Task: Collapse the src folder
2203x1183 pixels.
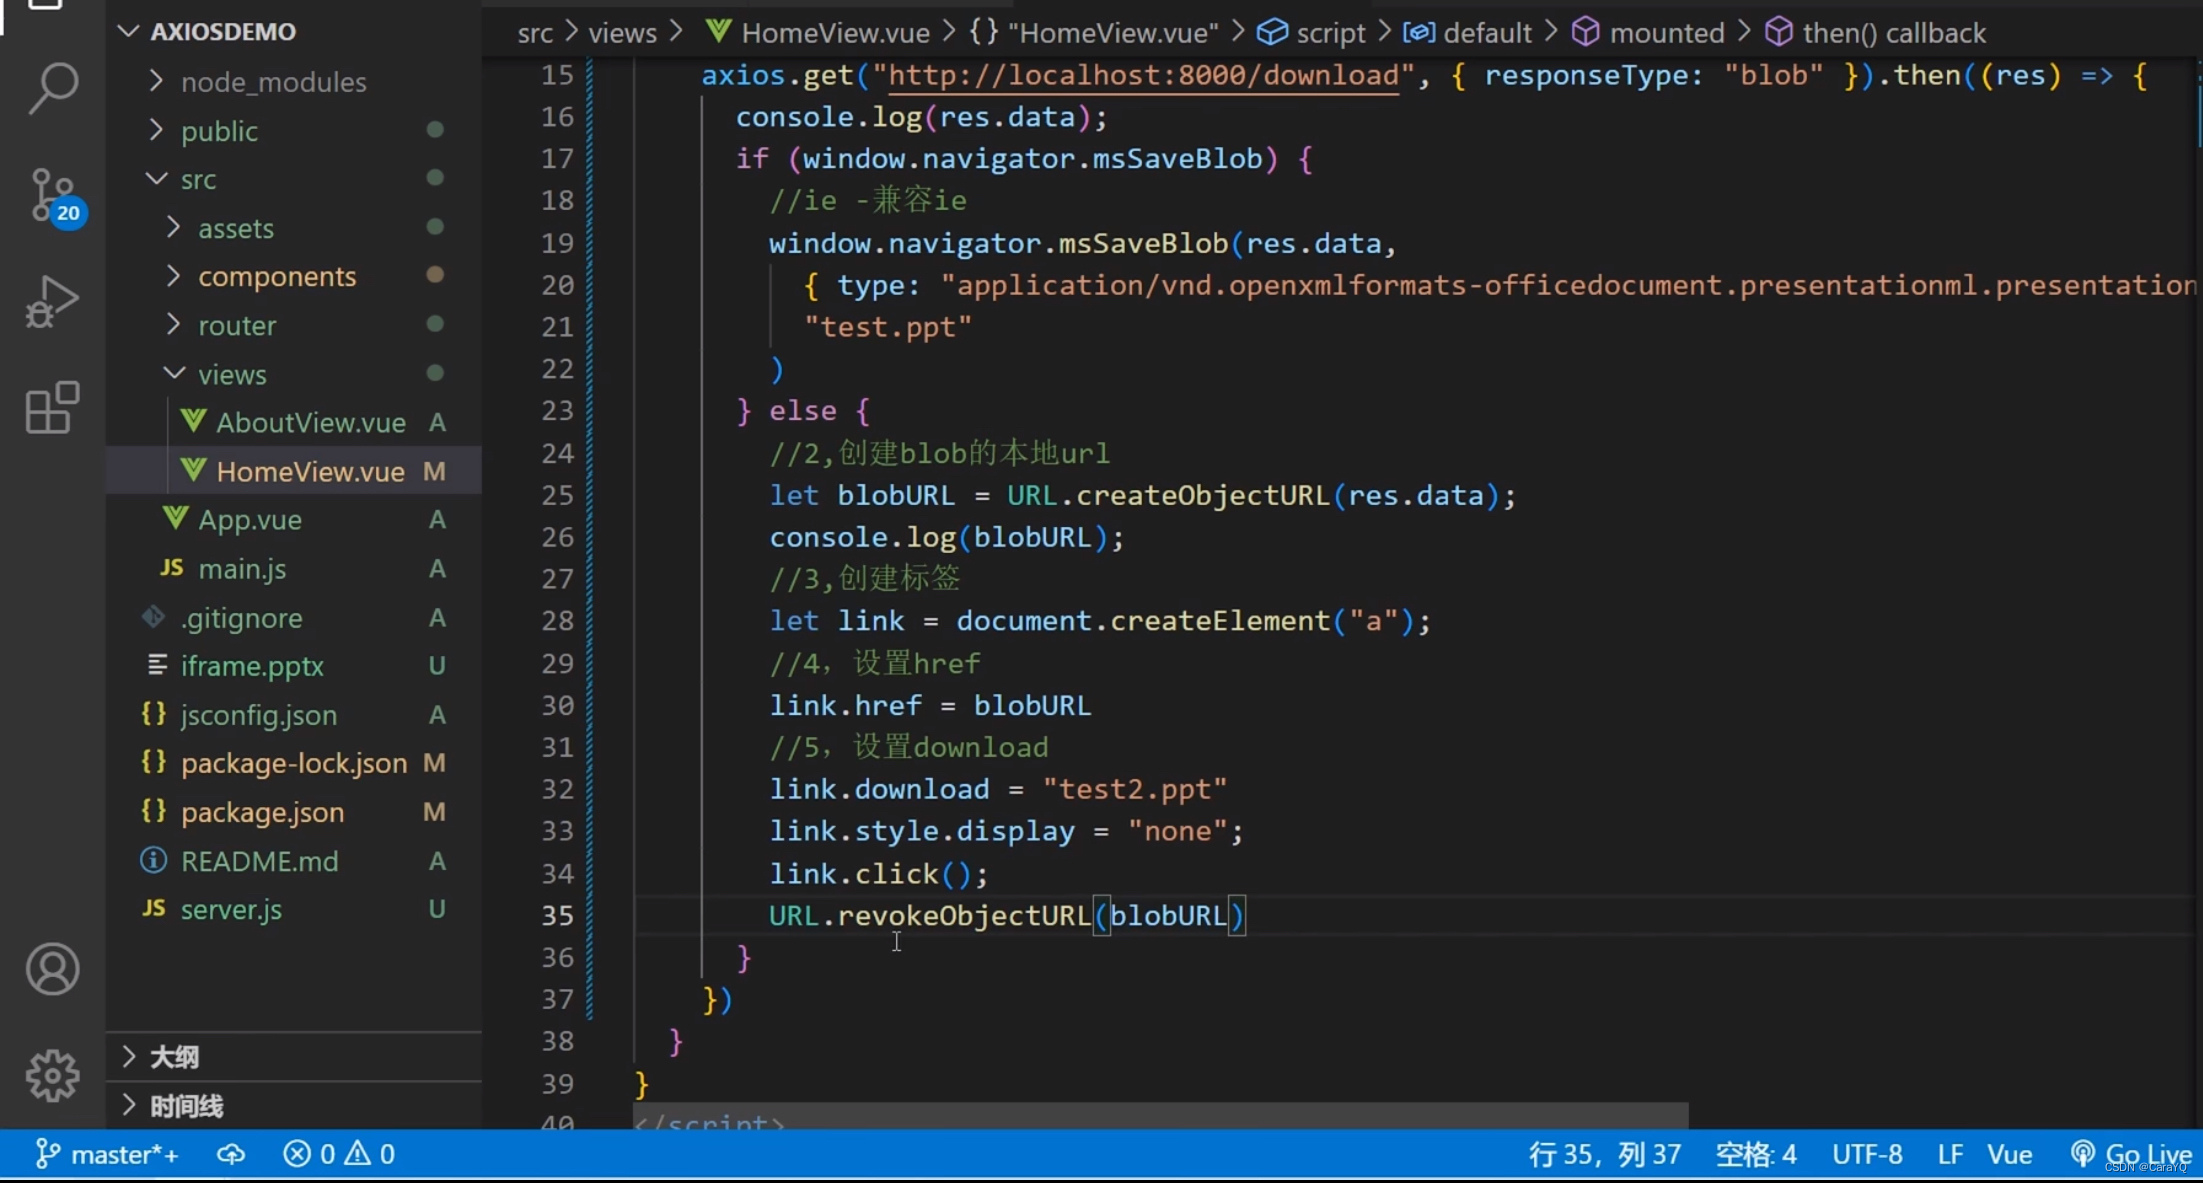Action: coord(294,180)
